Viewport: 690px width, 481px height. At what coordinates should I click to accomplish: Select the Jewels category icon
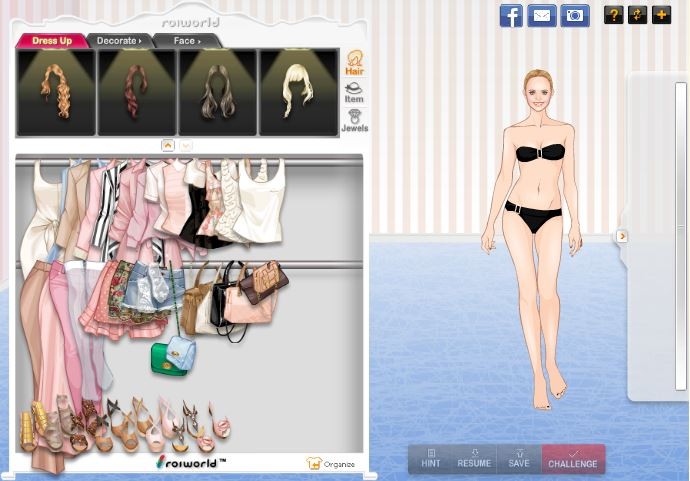354,121
